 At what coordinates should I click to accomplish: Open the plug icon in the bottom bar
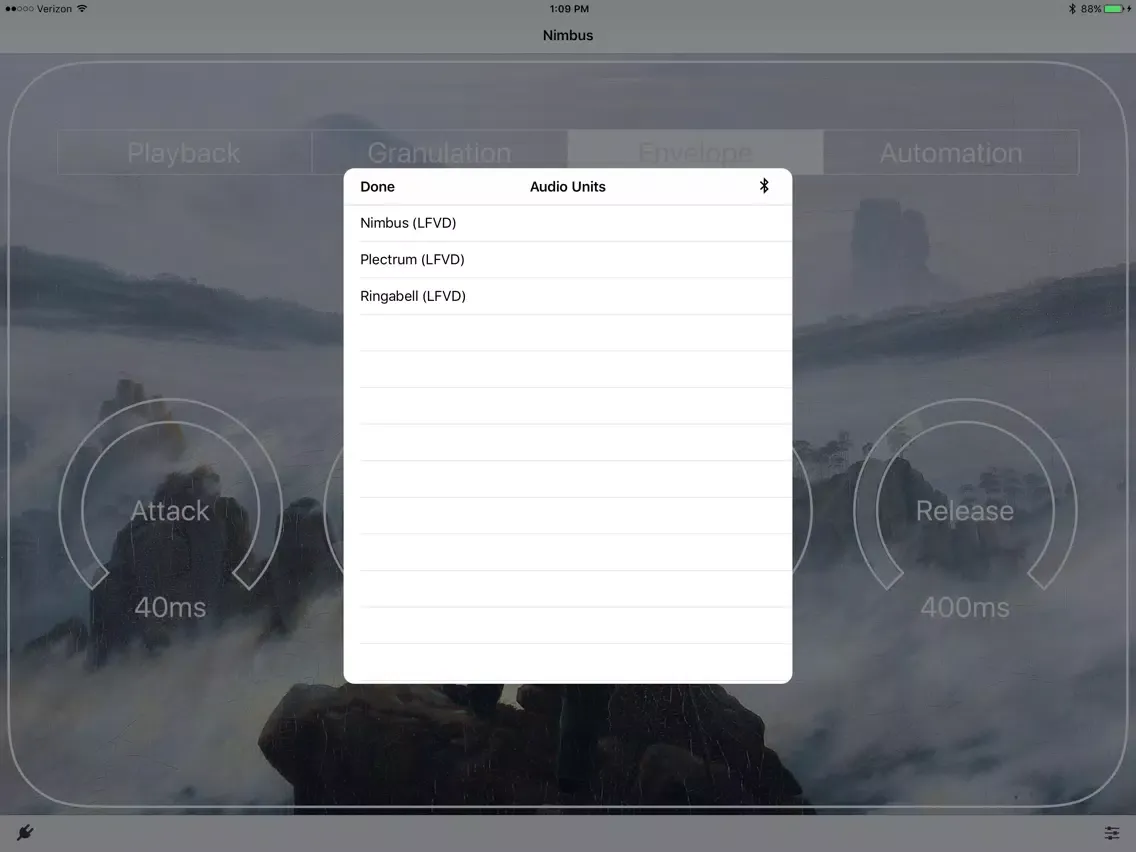tap(25, 832)
